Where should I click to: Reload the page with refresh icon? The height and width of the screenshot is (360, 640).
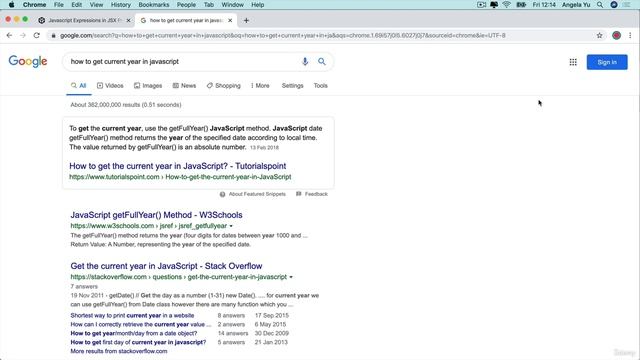point(37,36)
